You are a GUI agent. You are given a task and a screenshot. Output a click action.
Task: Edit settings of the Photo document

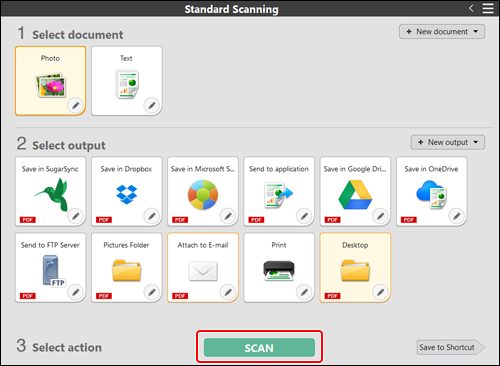coord(76,105)
